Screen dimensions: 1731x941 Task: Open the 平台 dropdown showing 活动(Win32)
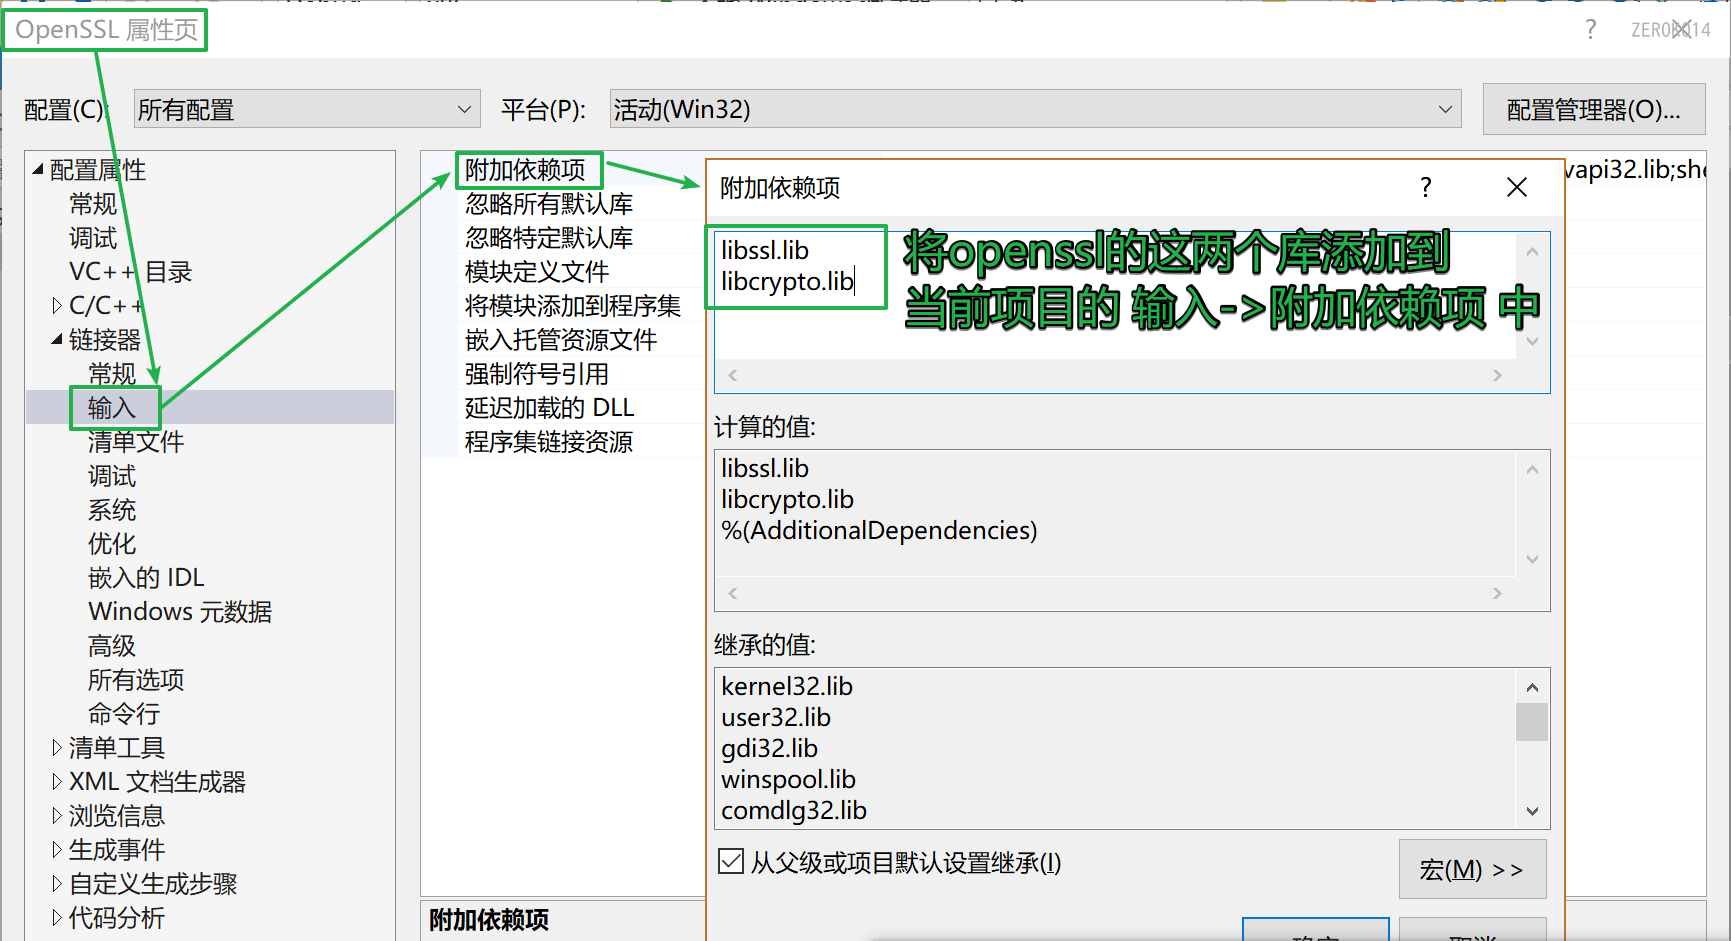(x=1036, y=109)
